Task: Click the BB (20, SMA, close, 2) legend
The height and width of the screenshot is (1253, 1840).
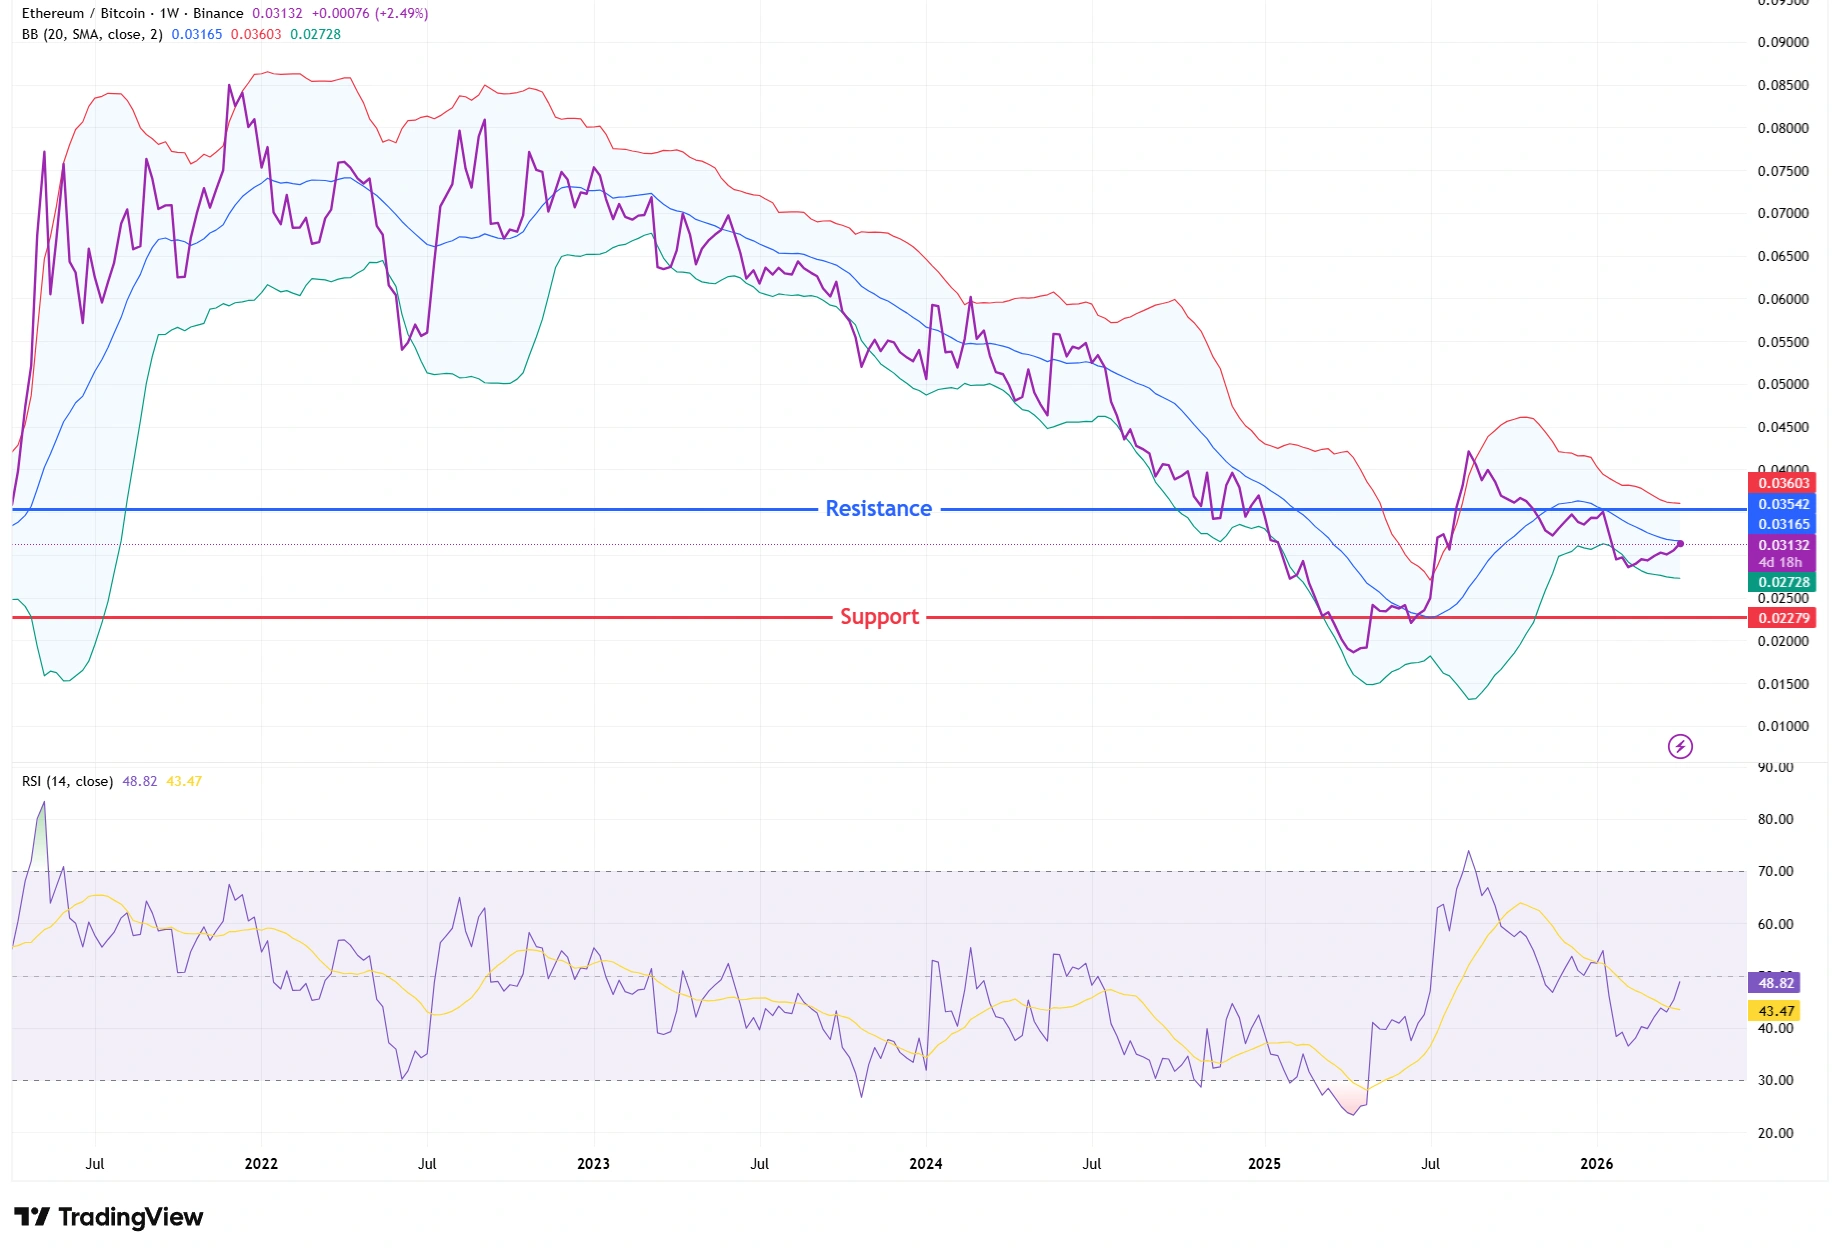Action: tap(92, 34)
